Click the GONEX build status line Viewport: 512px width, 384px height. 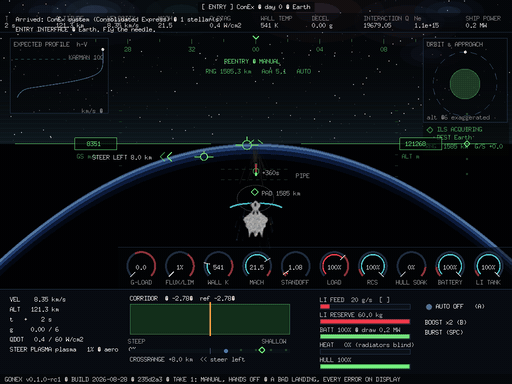pyautogui.click(x=202, y=379)
